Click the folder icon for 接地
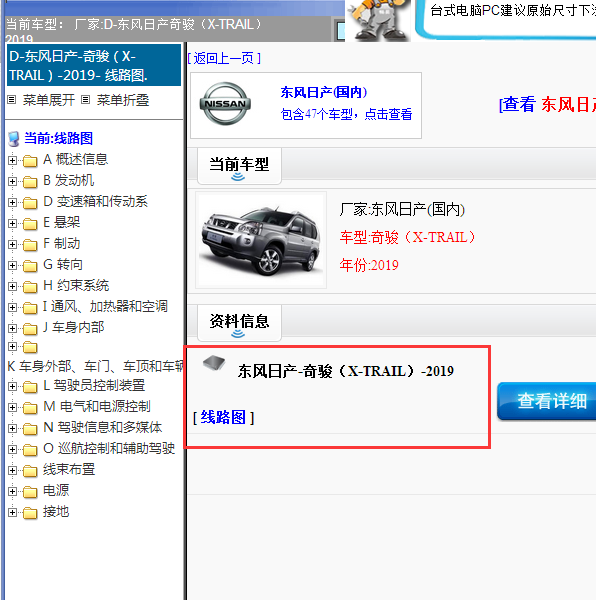This screenshot has width=596, height=600. tap(30, 514)
